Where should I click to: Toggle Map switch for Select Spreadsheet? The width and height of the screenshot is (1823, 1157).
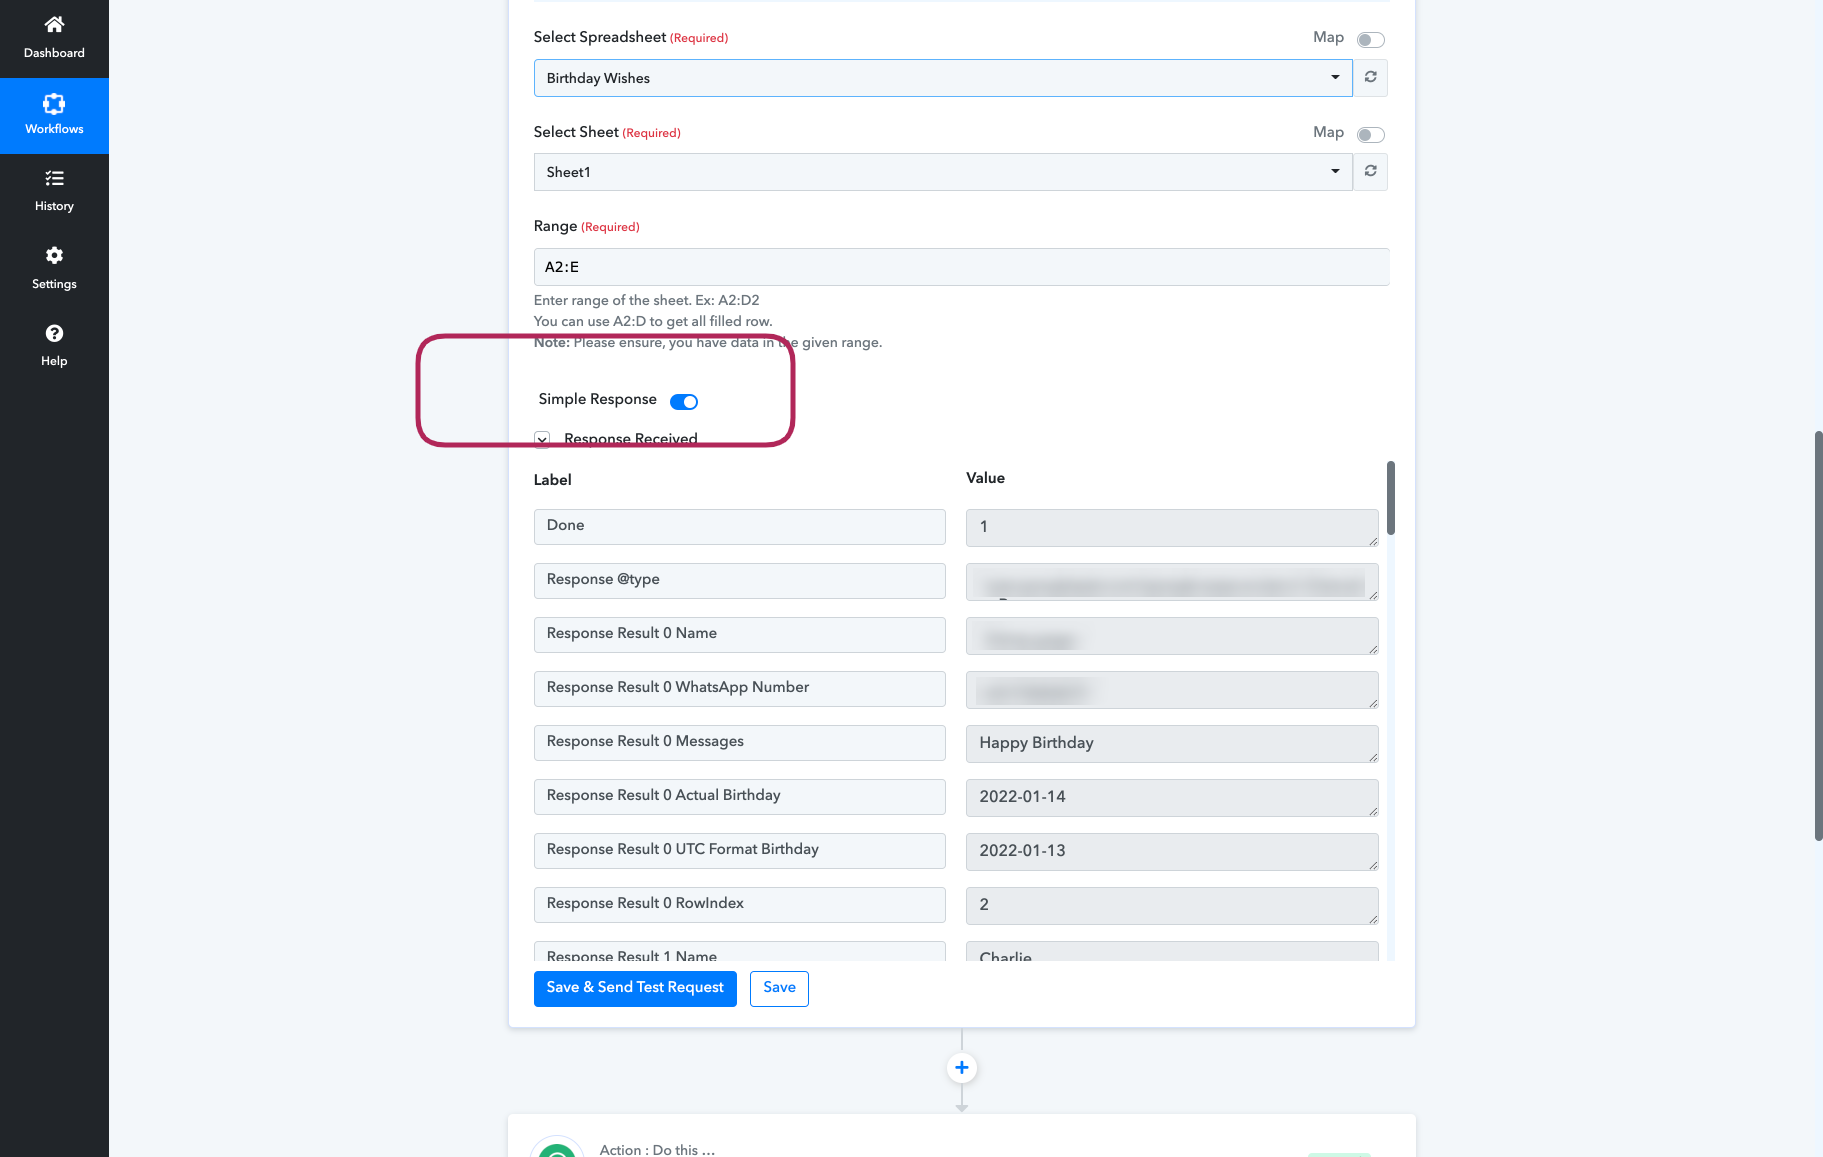(x=1370, y=40)
